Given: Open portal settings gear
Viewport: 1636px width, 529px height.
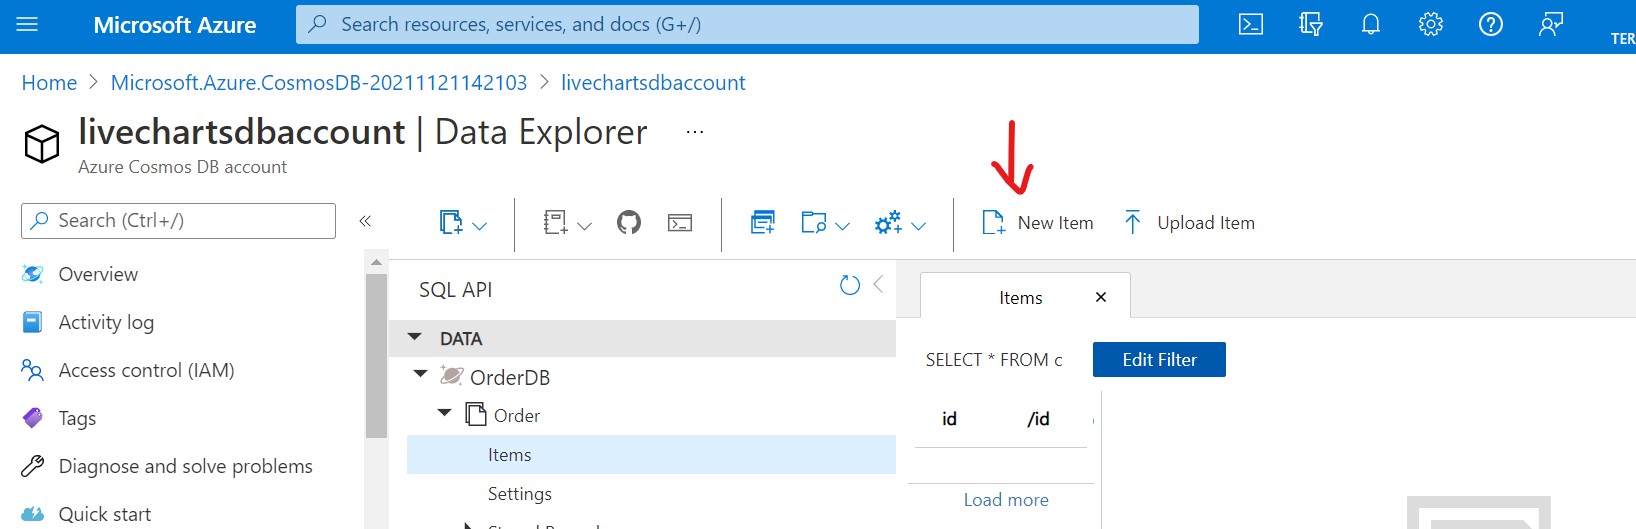Looking at the screenshot, I should tap(1431, 24).
